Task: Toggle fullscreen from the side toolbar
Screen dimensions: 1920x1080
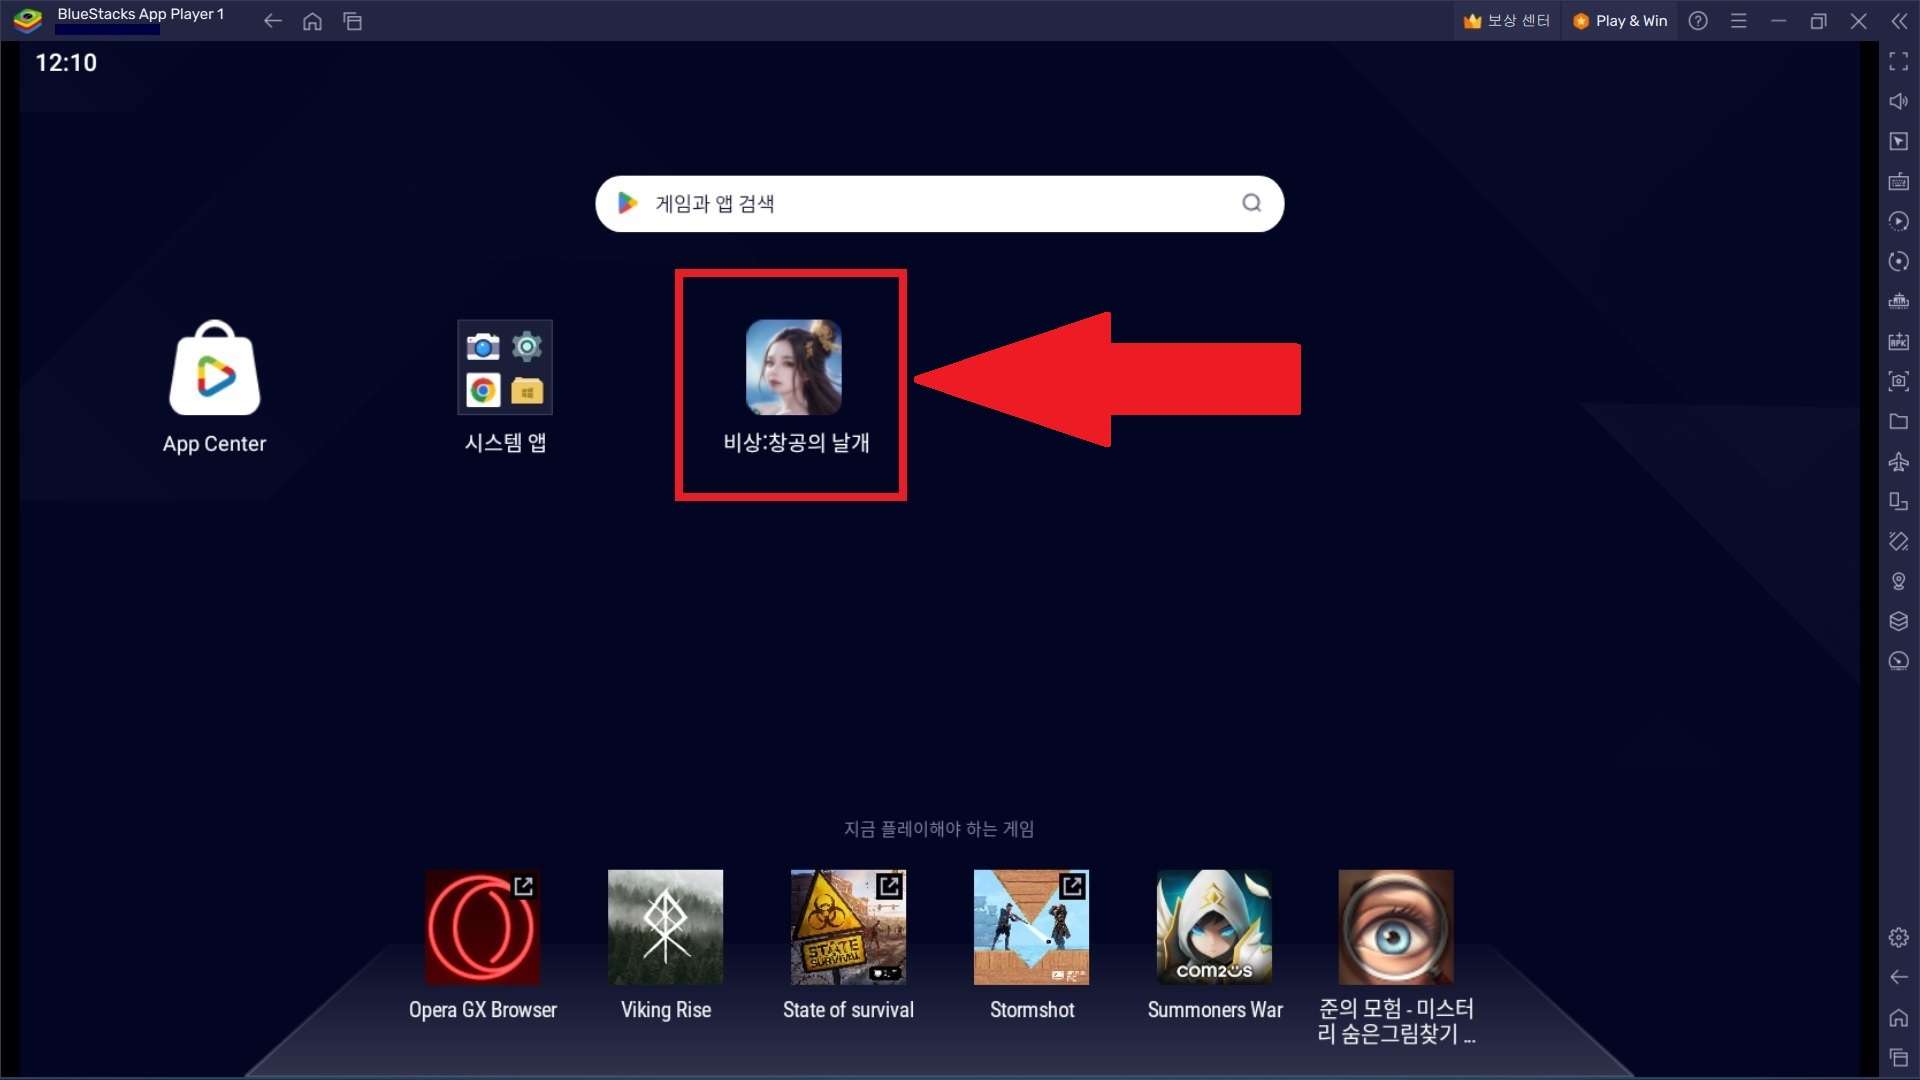Action: tap(1899, 62)
